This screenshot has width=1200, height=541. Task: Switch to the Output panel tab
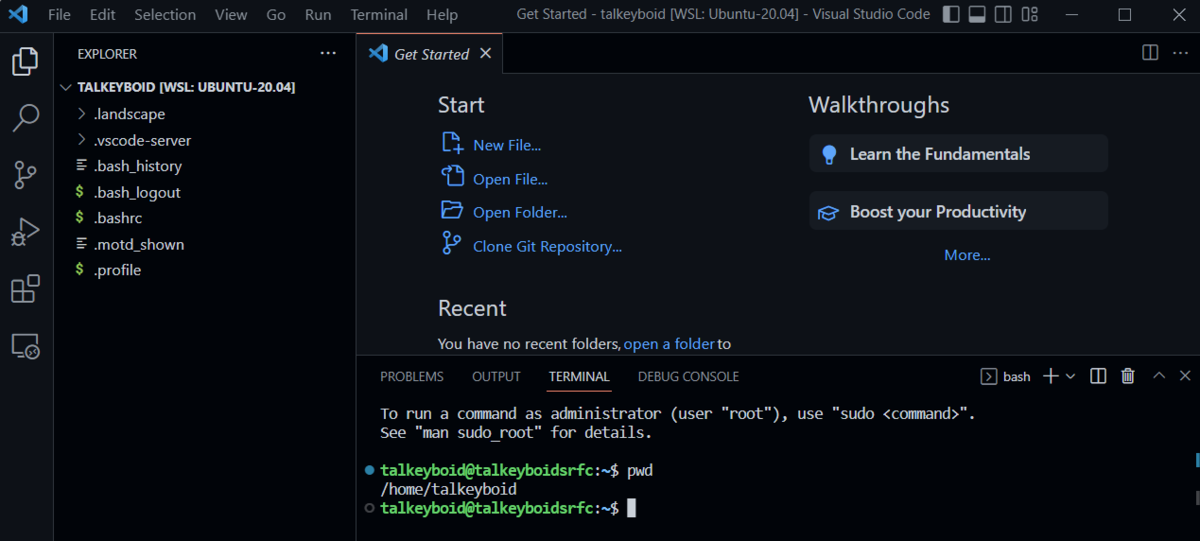(496, 376)
